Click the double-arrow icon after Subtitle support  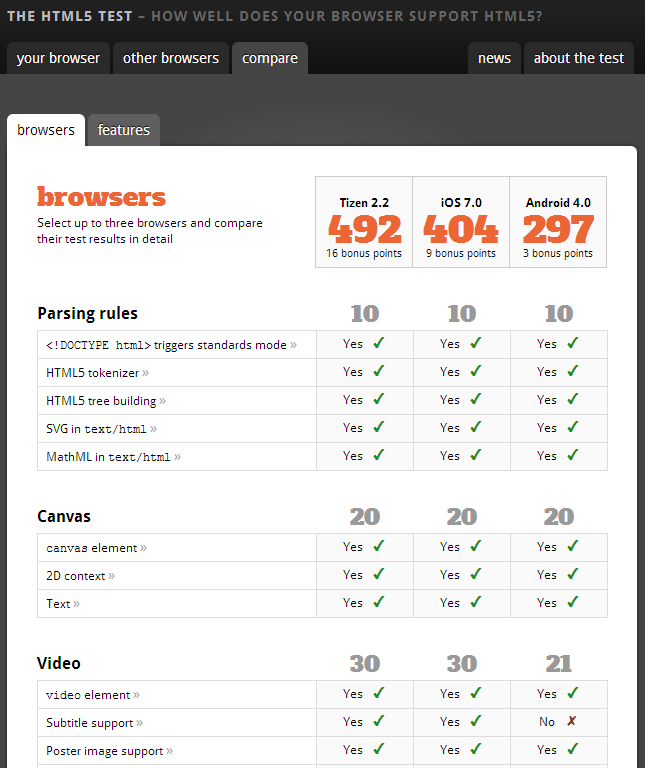click(x=140, y=723)
